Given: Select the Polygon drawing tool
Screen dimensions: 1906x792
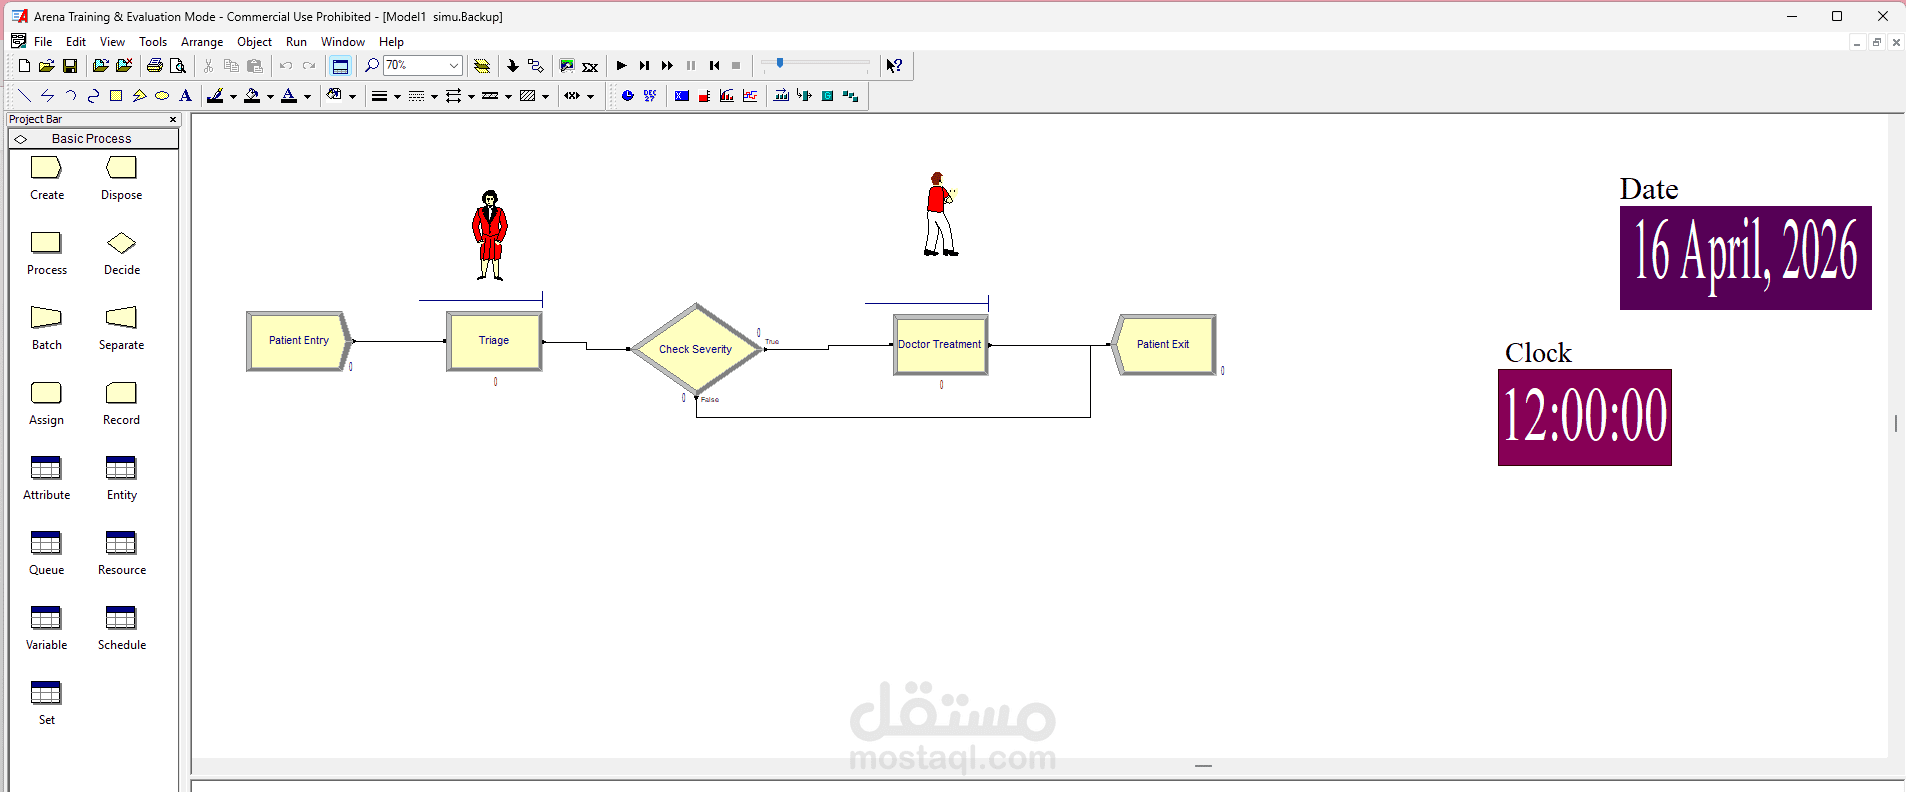Looking at the screenshot, I should pos(139,96).
